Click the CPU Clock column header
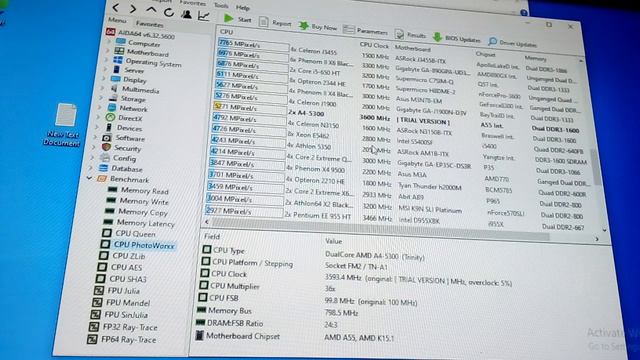The width and height of the screenshot is (640, 360). [x=374, y=46]
